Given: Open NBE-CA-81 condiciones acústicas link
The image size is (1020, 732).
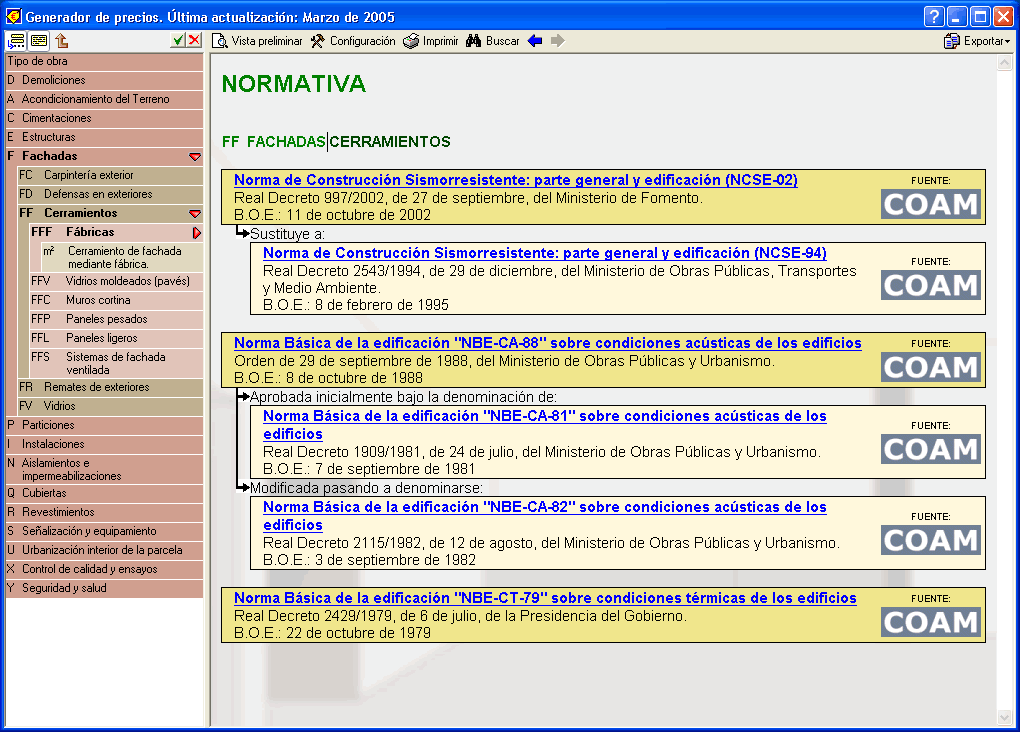Looking at the screenshot, I should click(x=544, y=425).
